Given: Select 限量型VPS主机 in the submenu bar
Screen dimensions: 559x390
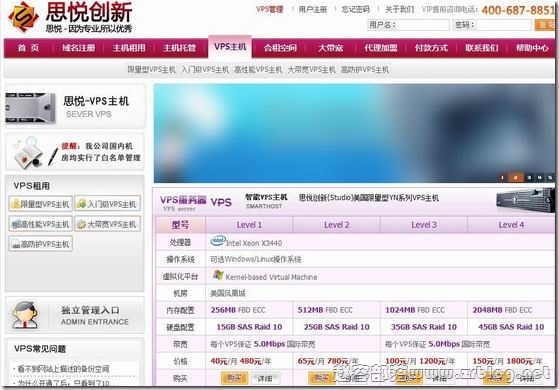Looking at the screenshot, I should coord(152,70).
